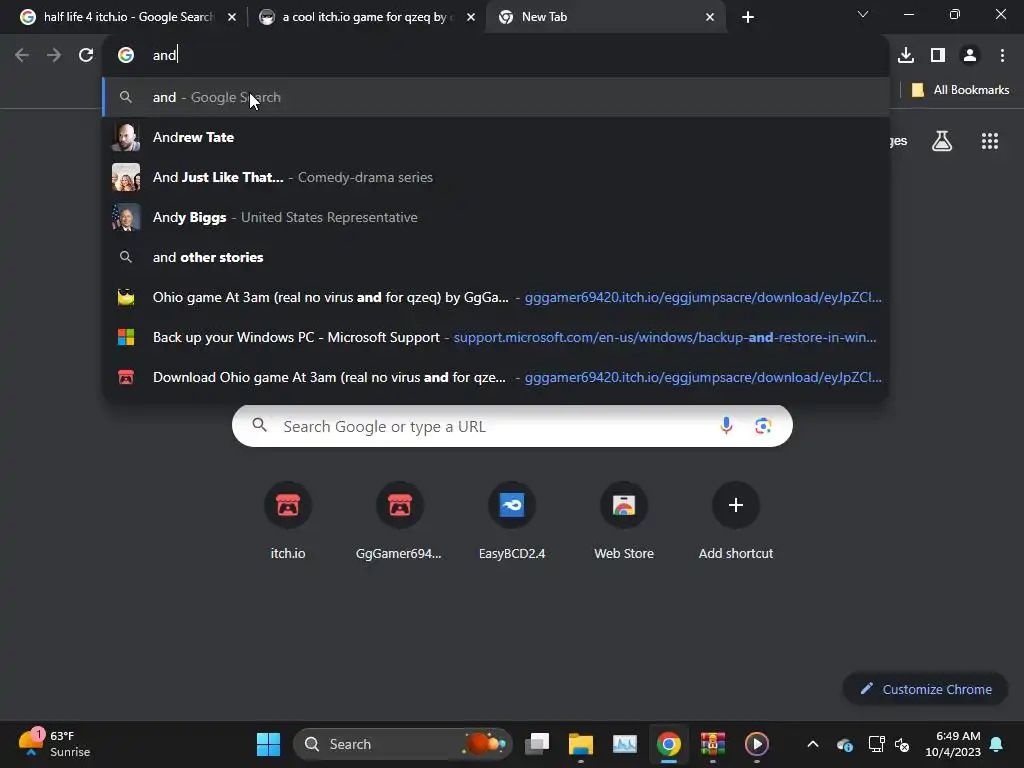Viewport: 1024px width, 768px height.
Task: Open Windows Start menu
Action: pyautogui.click(x=268, y=744)
